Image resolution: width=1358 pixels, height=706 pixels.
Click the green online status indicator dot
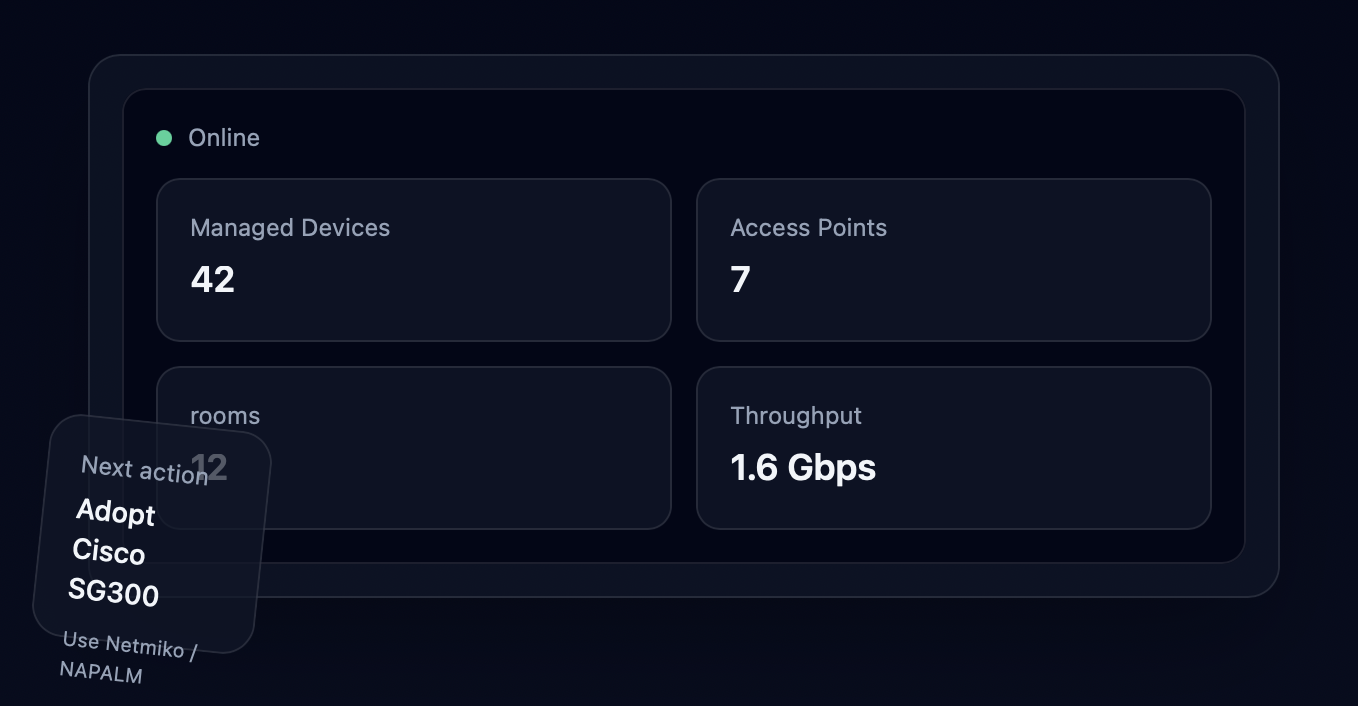click(x=165, y=137)
